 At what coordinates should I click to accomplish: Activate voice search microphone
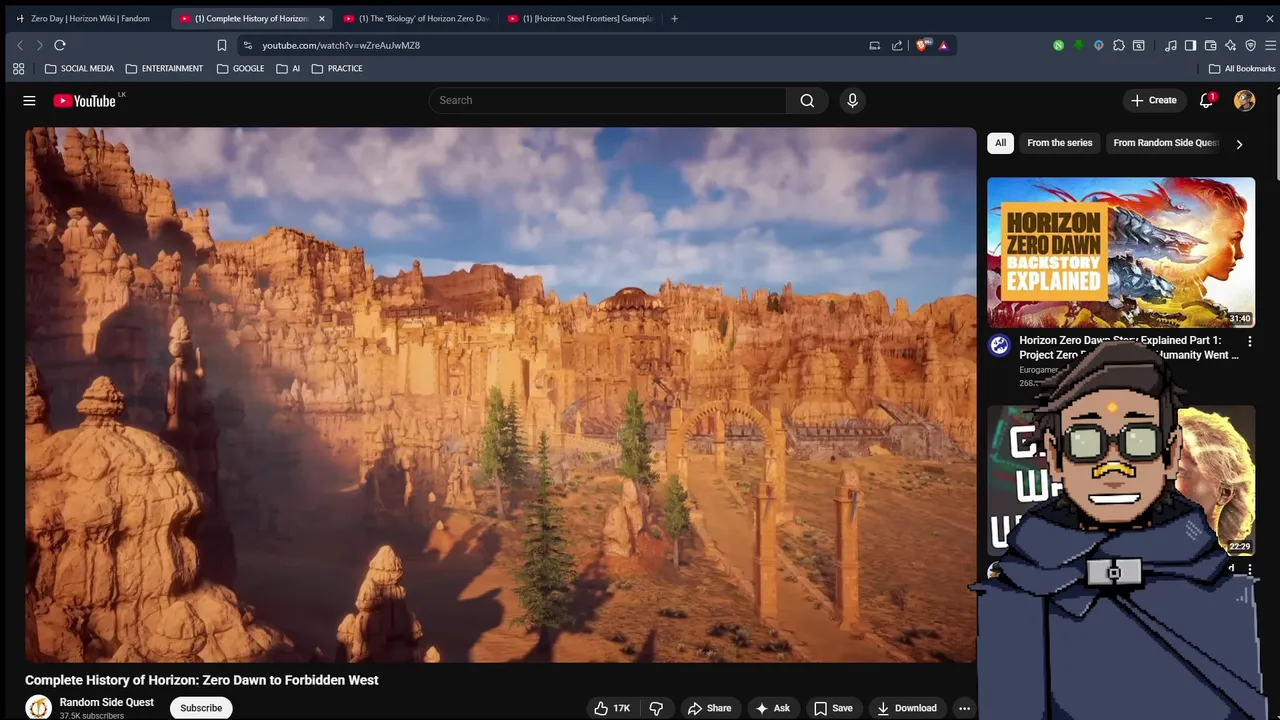click(x=852, y=100)
